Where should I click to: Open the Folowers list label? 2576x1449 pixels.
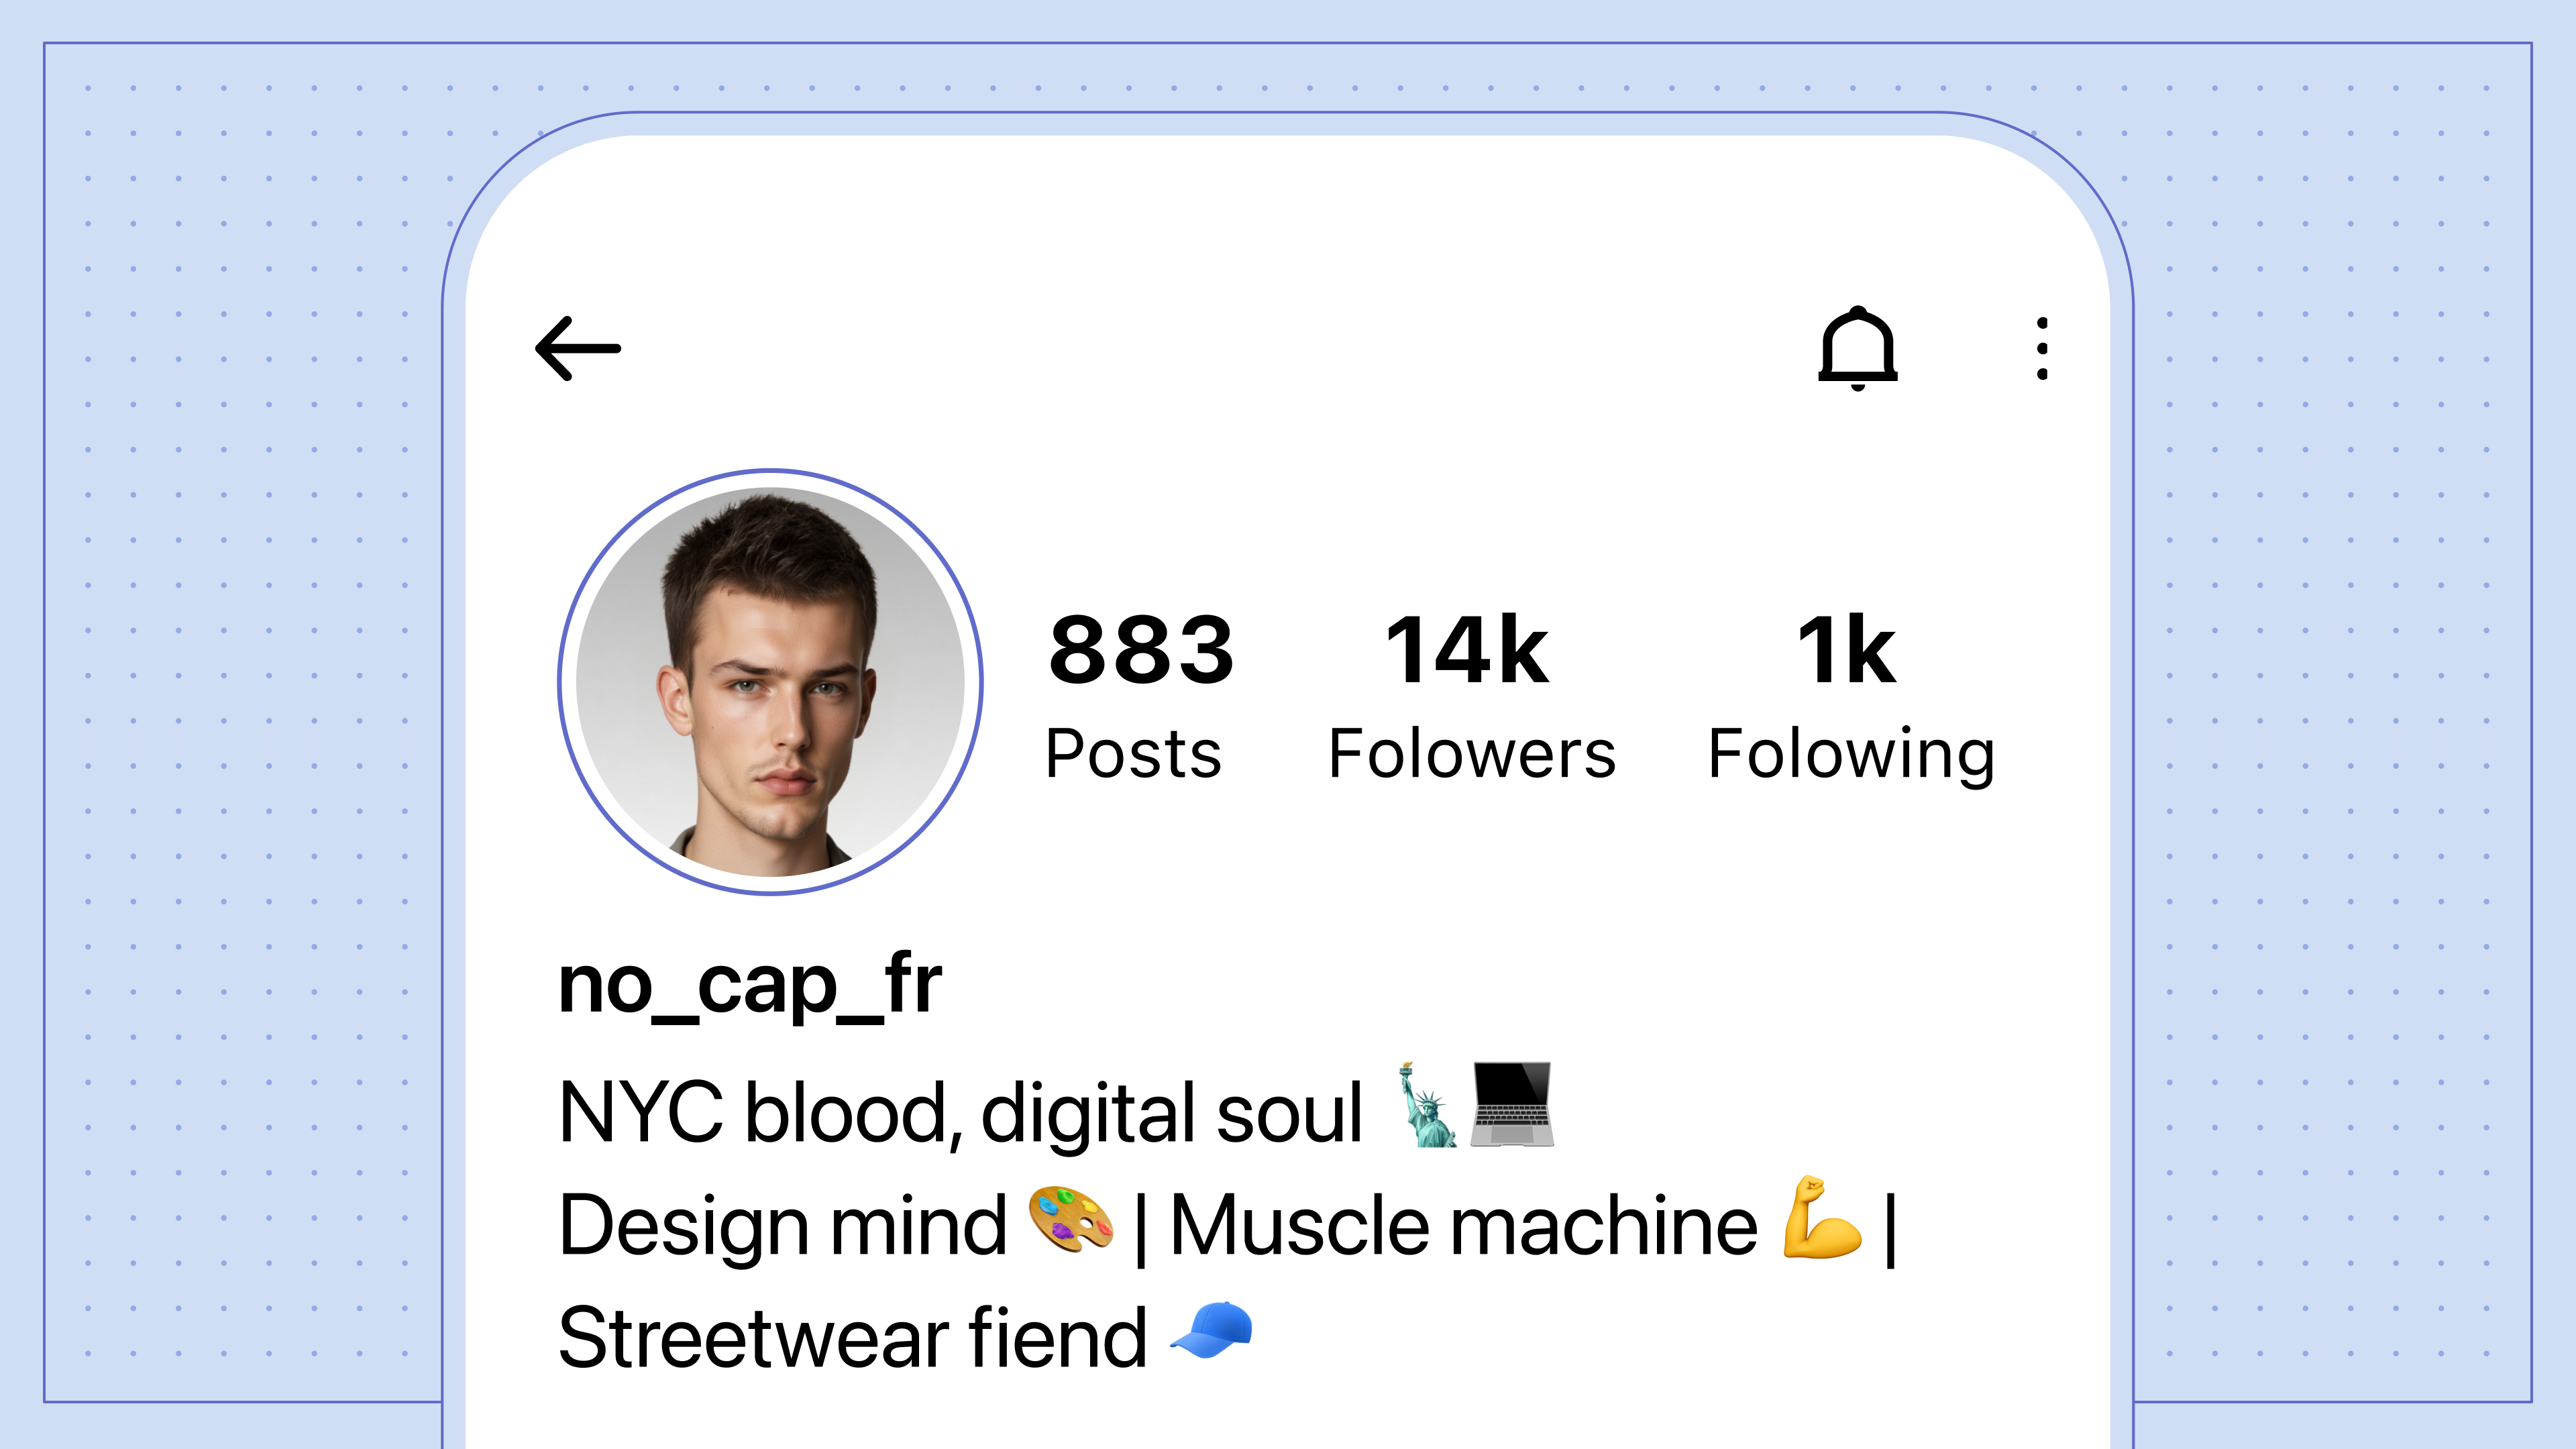click(x=1471, y=754)
